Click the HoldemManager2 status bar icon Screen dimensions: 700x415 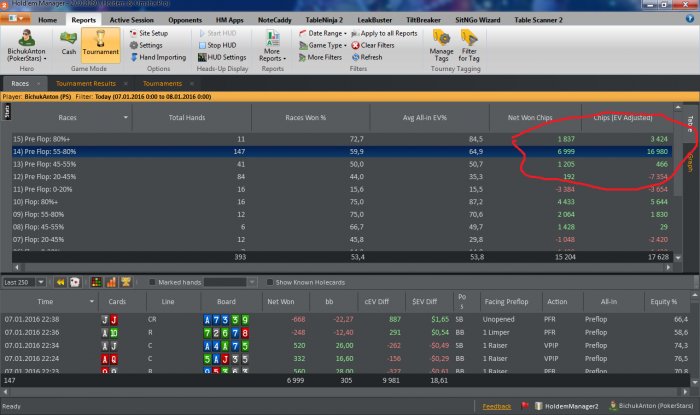coord(539,406)
